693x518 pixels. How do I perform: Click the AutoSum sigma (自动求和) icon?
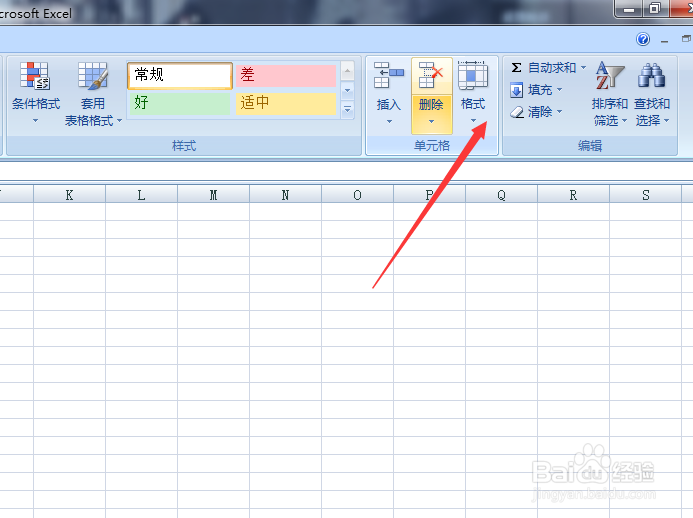[x=516, y=68]
